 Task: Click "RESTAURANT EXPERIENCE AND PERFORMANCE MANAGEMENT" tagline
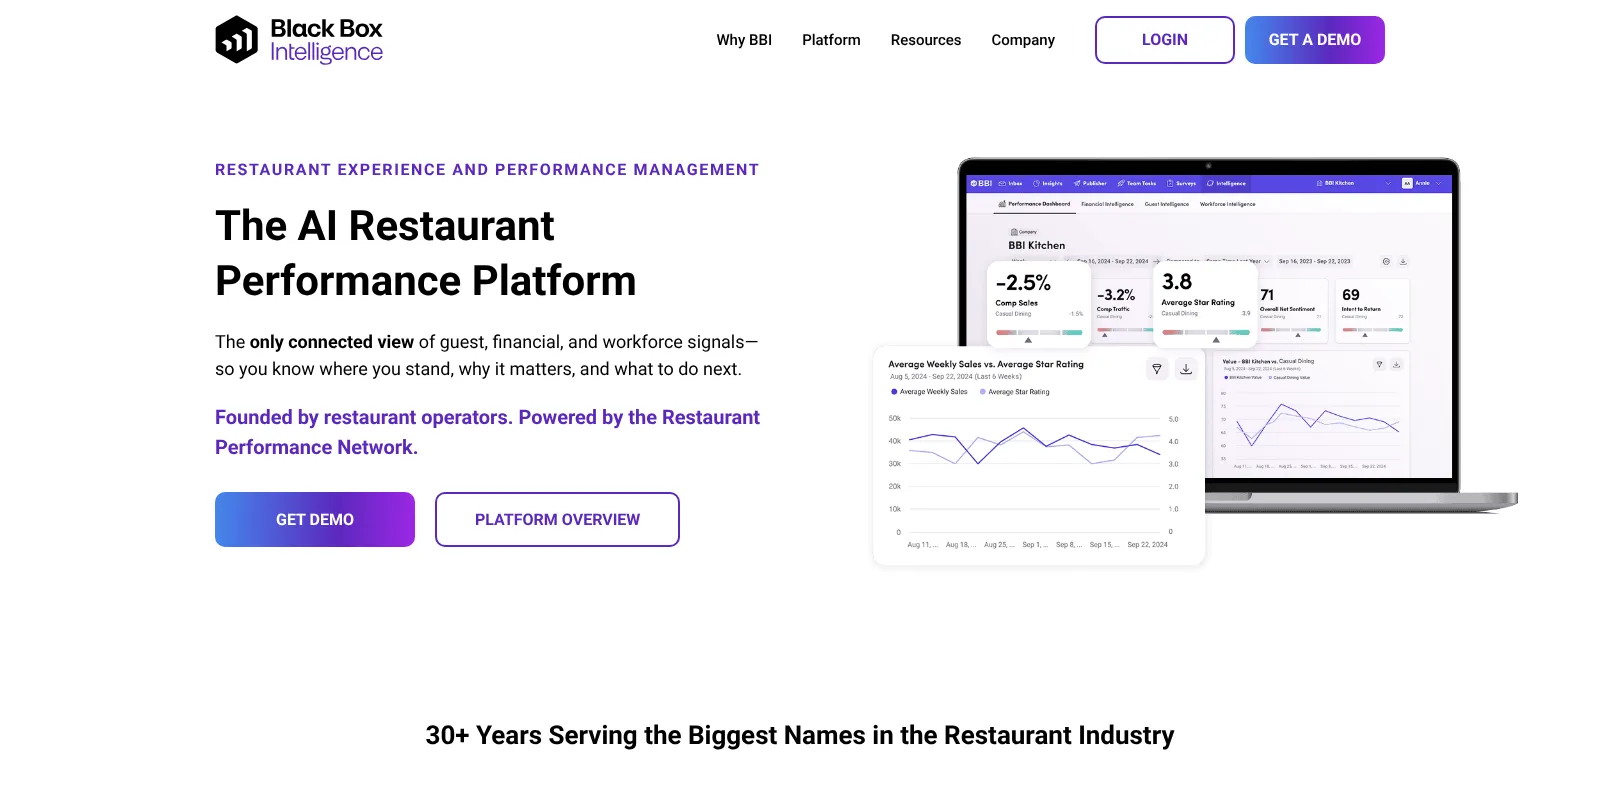click(x=487, y=170)
